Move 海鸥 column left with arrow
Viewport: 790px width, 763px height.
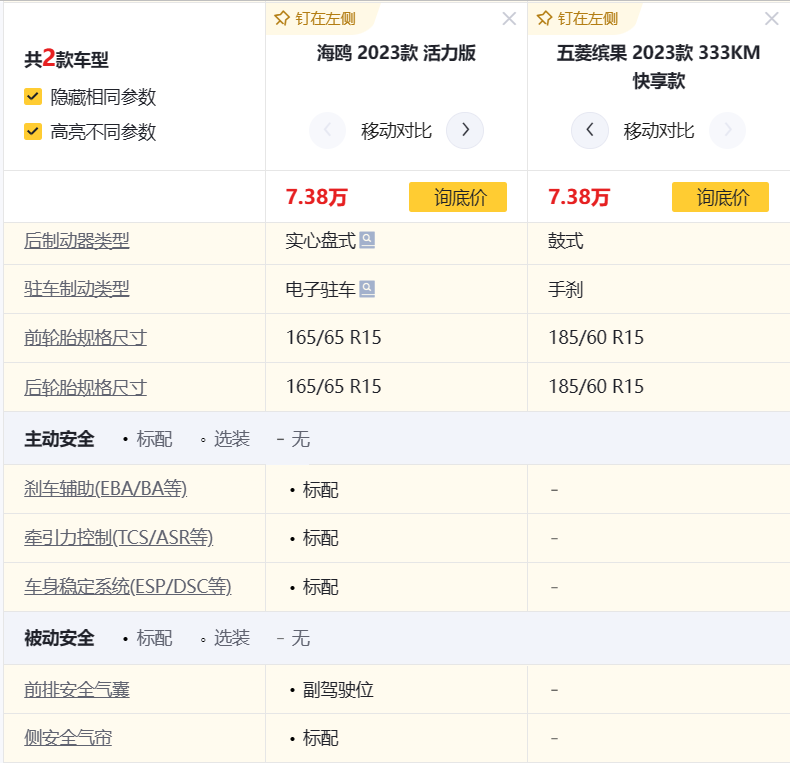pyautogui.click(x=327, y=130)
